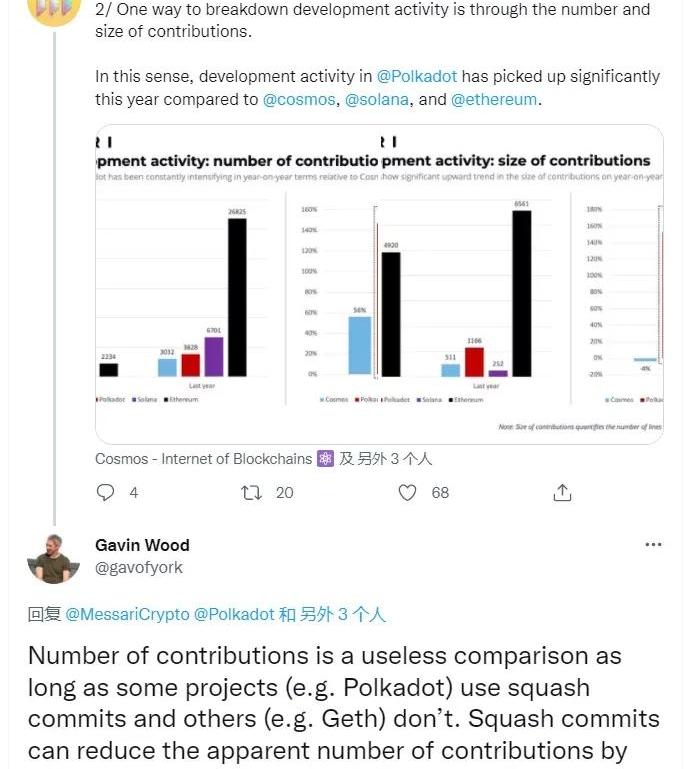This screenshot has height=769, width=685.
Task: Open the @ethereum mention link
Action: 494,100
